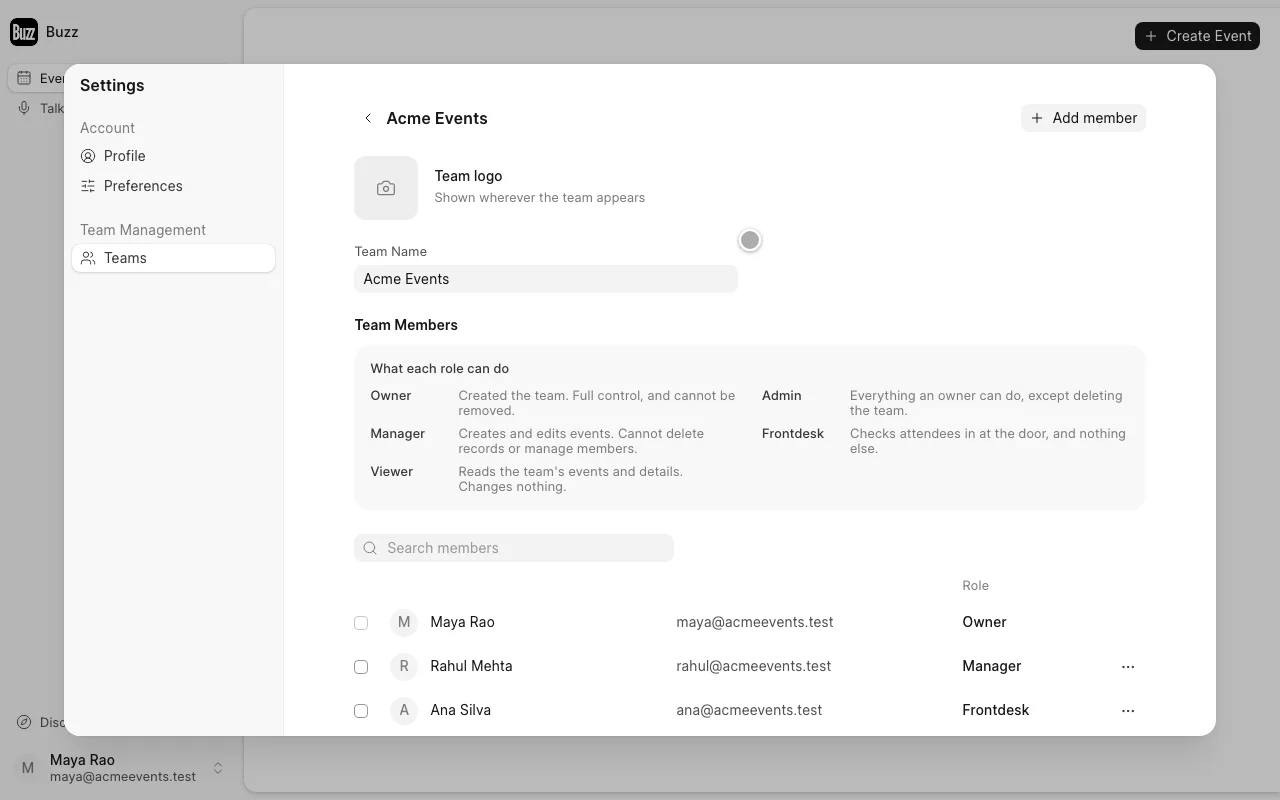Viewport: 1280px width, 800px height.
Task: Tick the checkbox for Maya Rao
Action: click(361, 623)
